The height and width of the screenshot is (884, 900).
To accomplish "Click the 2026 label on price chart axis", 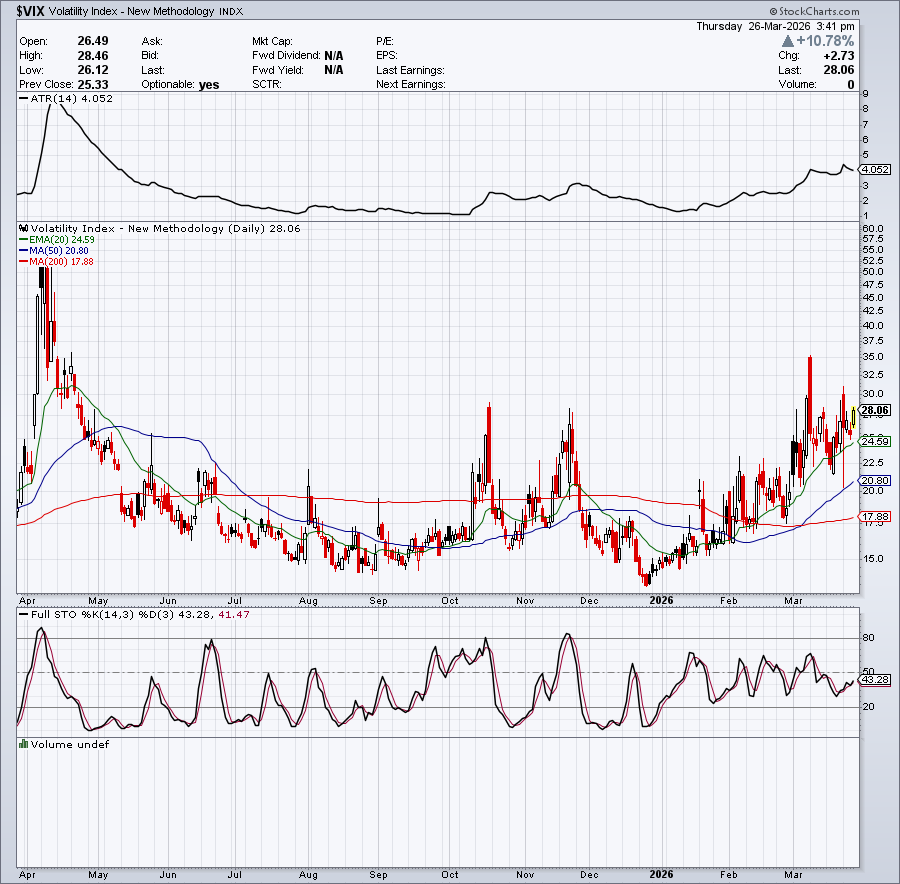I will click(661, 600).
